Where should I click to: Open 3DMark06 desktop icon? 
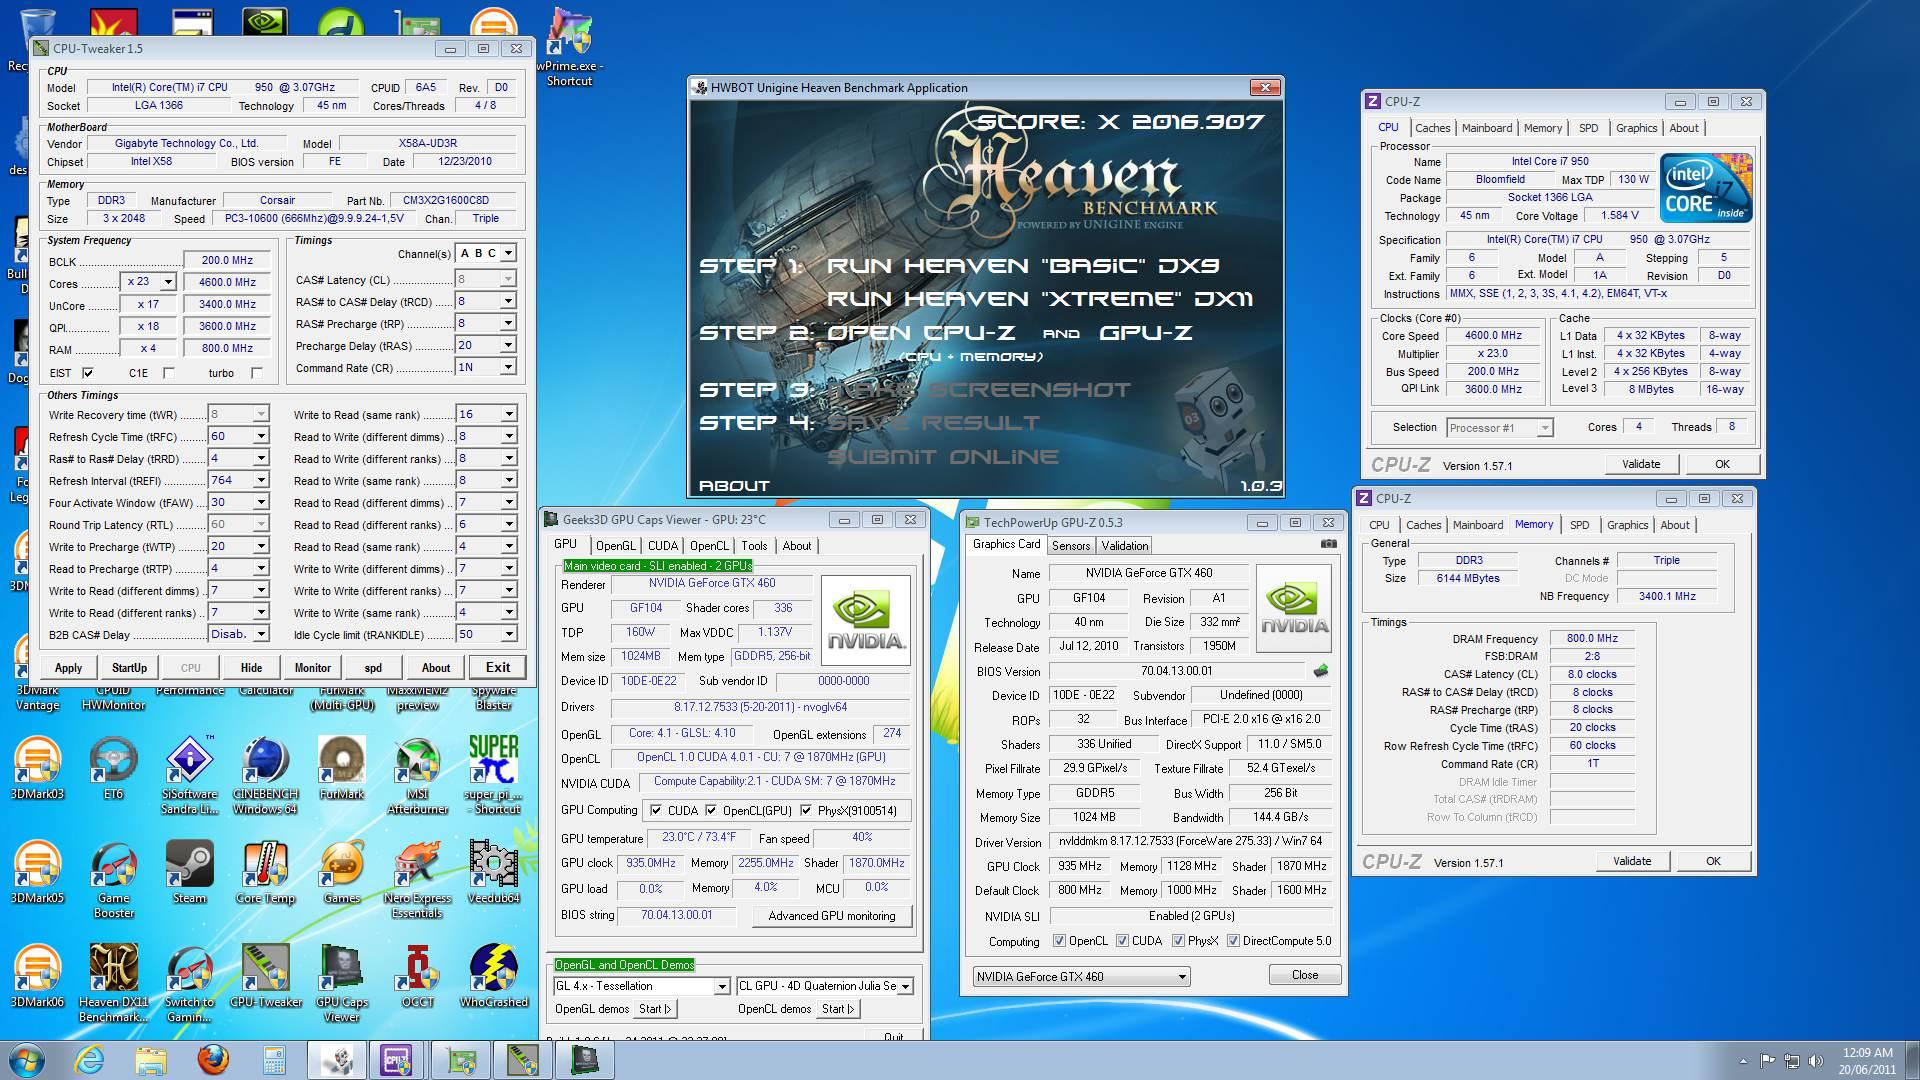(x=37, y=976)
